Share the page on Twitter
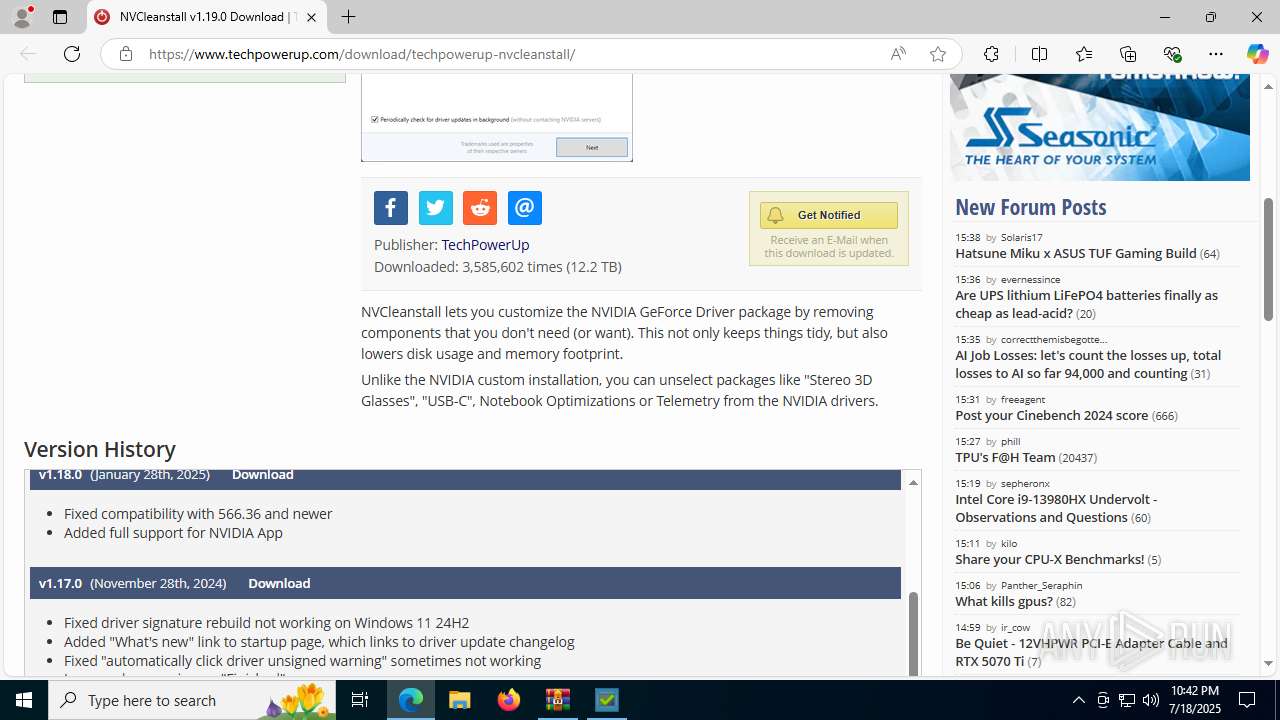Viewport: 1280px width, 720px height. tap(436, 208)
